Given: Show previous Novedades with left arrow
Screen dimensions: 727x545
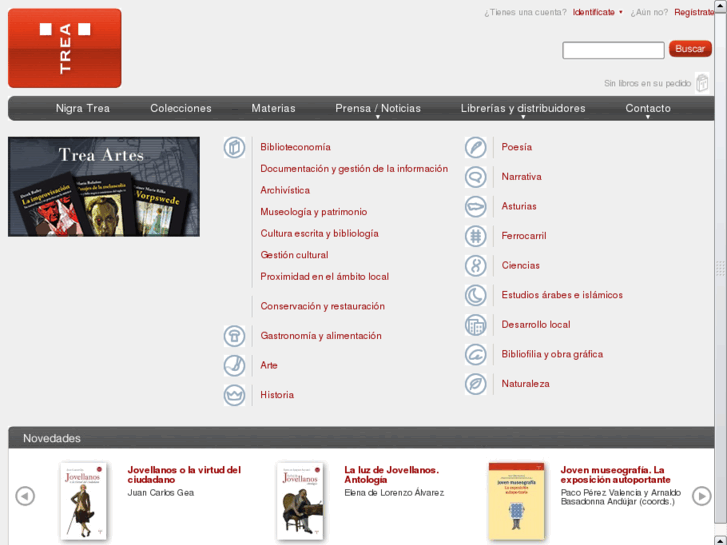Looking at the screenshot, I should click(25, 496).
